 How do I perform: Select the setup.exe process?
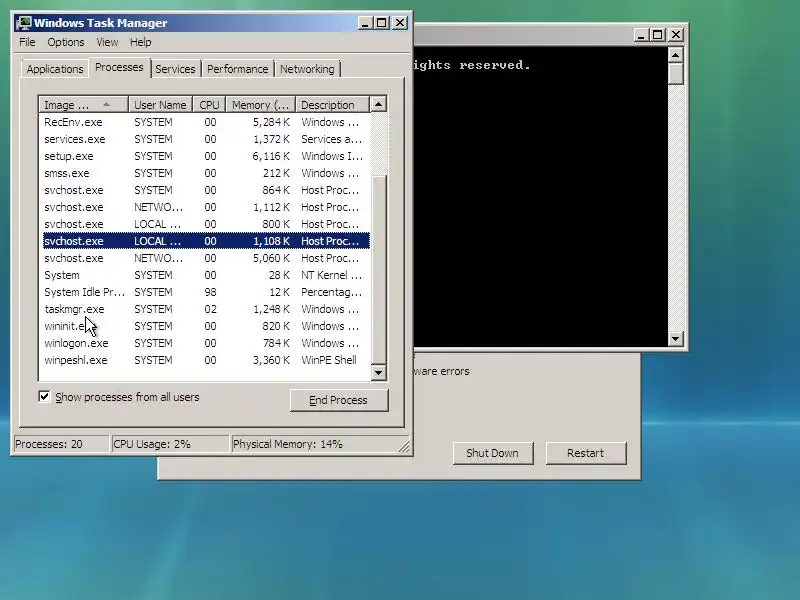pos(206,156)
